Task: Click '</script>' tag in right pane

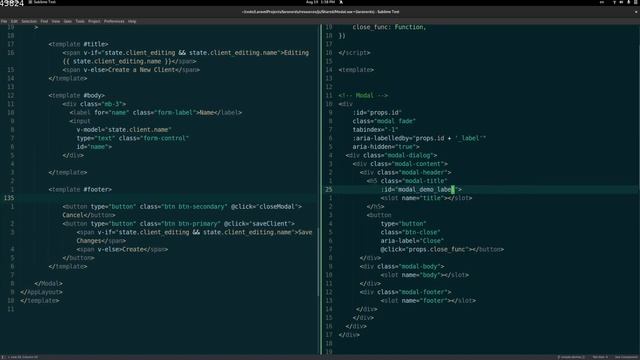Action: (355, 53)
